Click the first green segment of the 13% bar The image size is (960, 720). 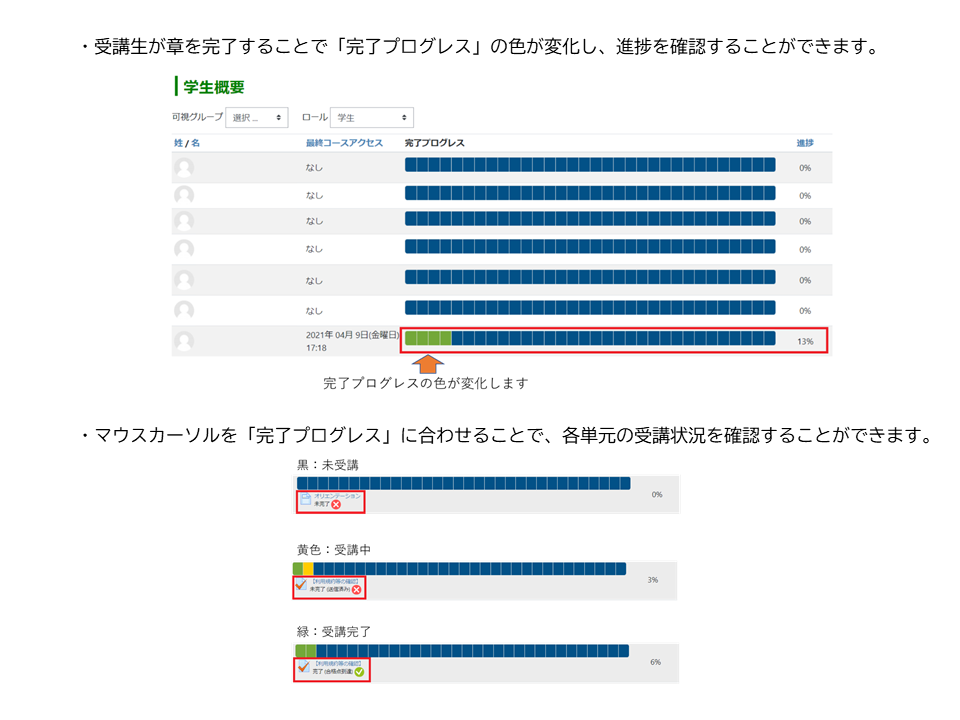(x=411, y=338)
